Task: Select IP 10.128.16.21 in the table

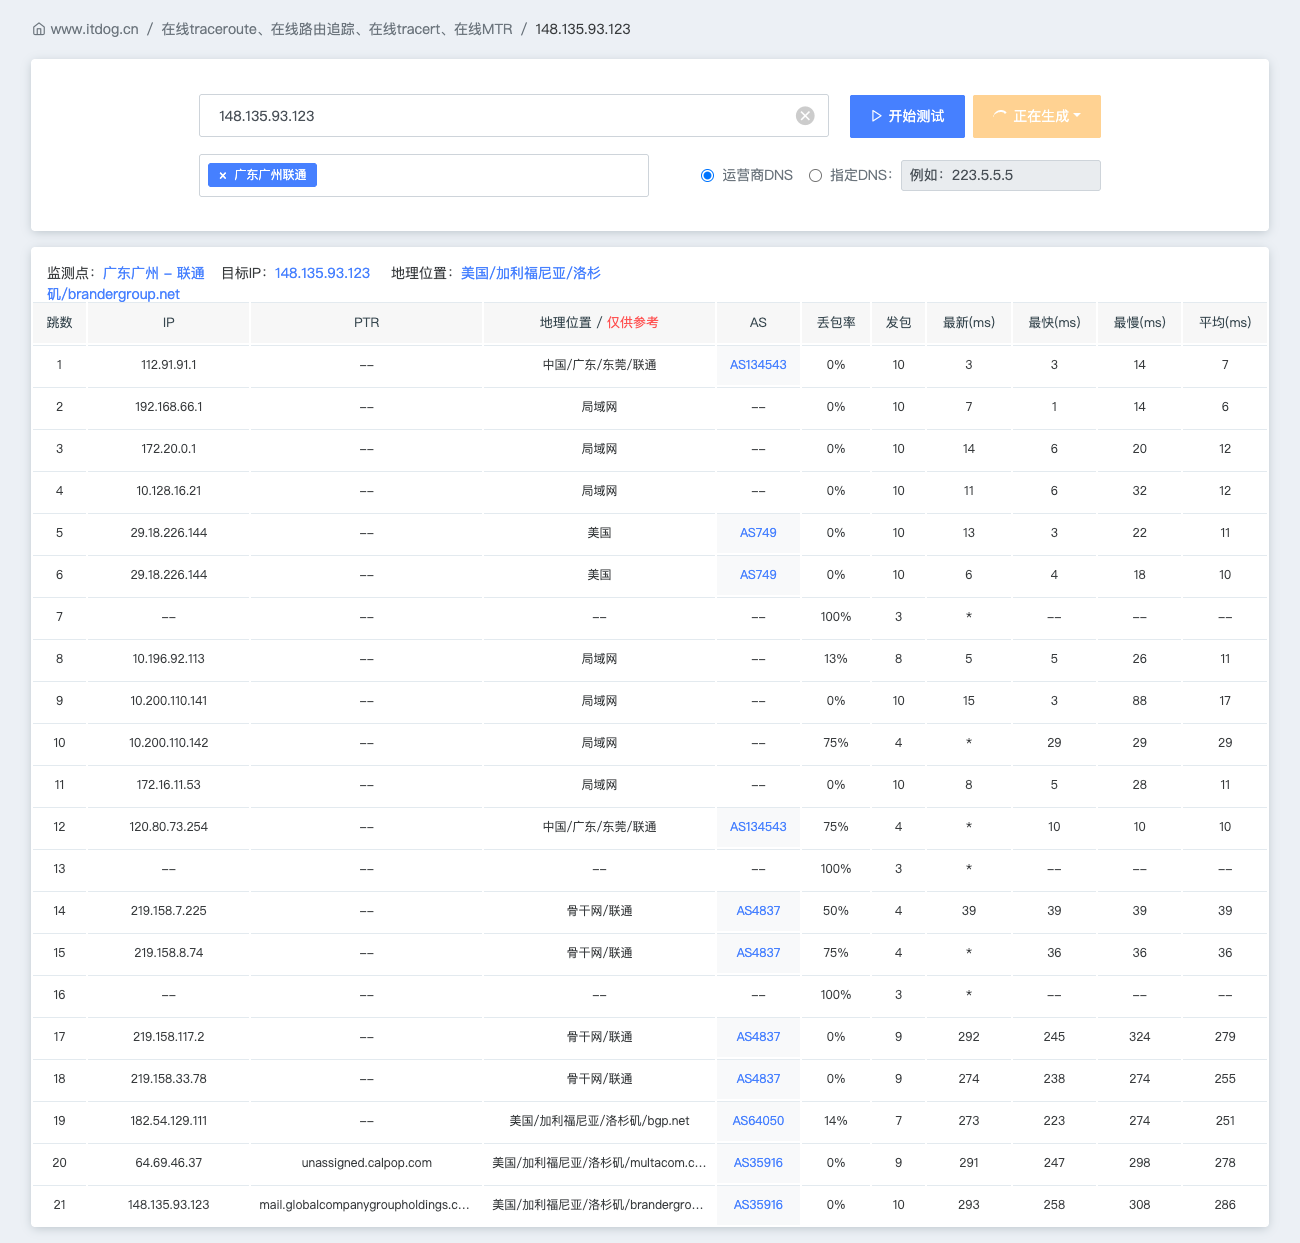Action: click(x=169, y=491)
